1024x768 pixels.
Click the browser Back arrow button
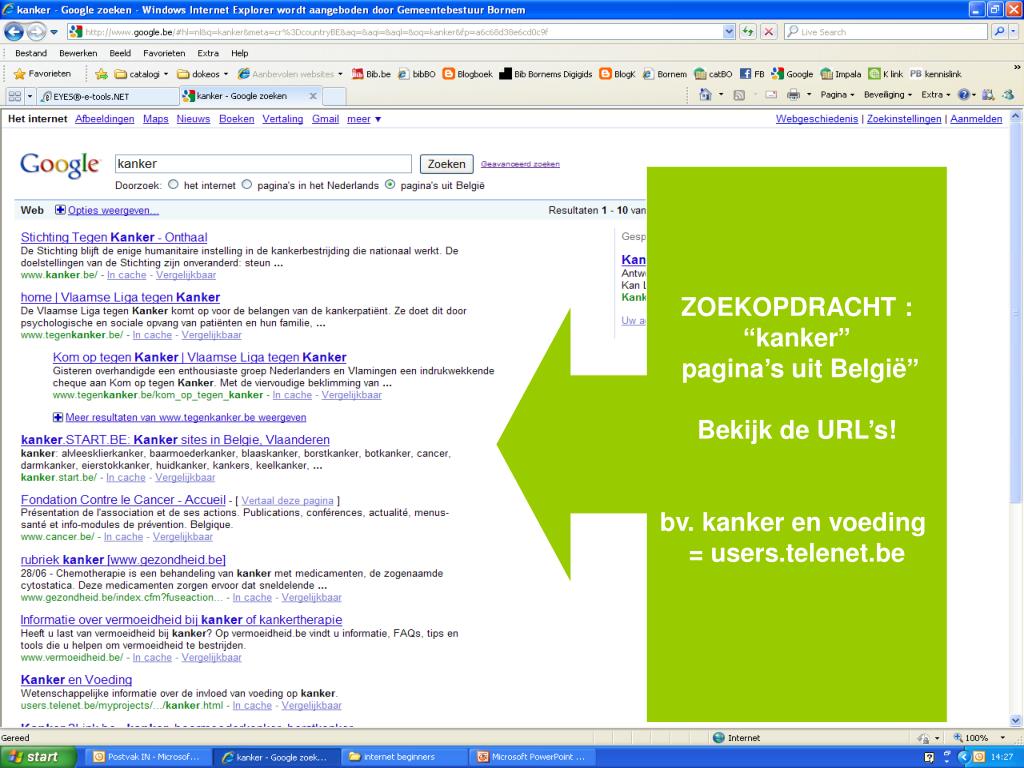(x=14, y=31)
